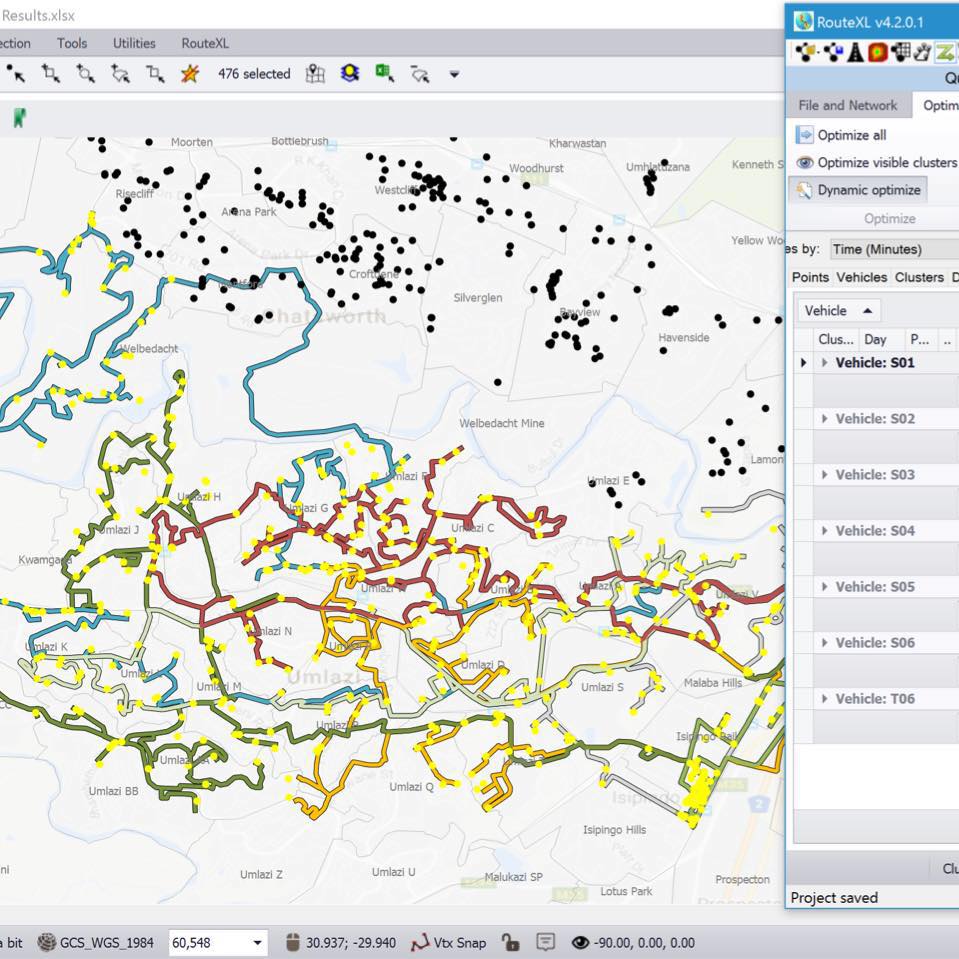Choose the remove lasso selection tool
959x959 pixels.
(420, 74)
